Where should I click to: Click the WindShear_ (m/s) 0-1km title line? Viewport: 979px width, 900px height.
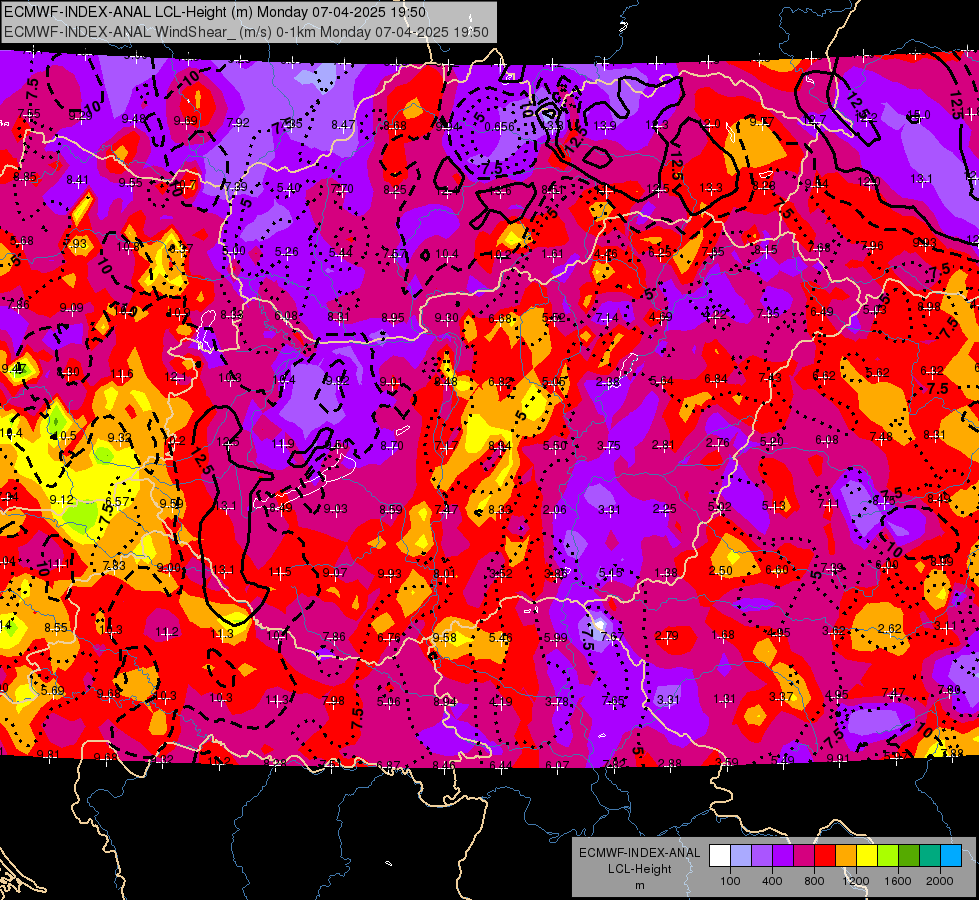[246, 32]
